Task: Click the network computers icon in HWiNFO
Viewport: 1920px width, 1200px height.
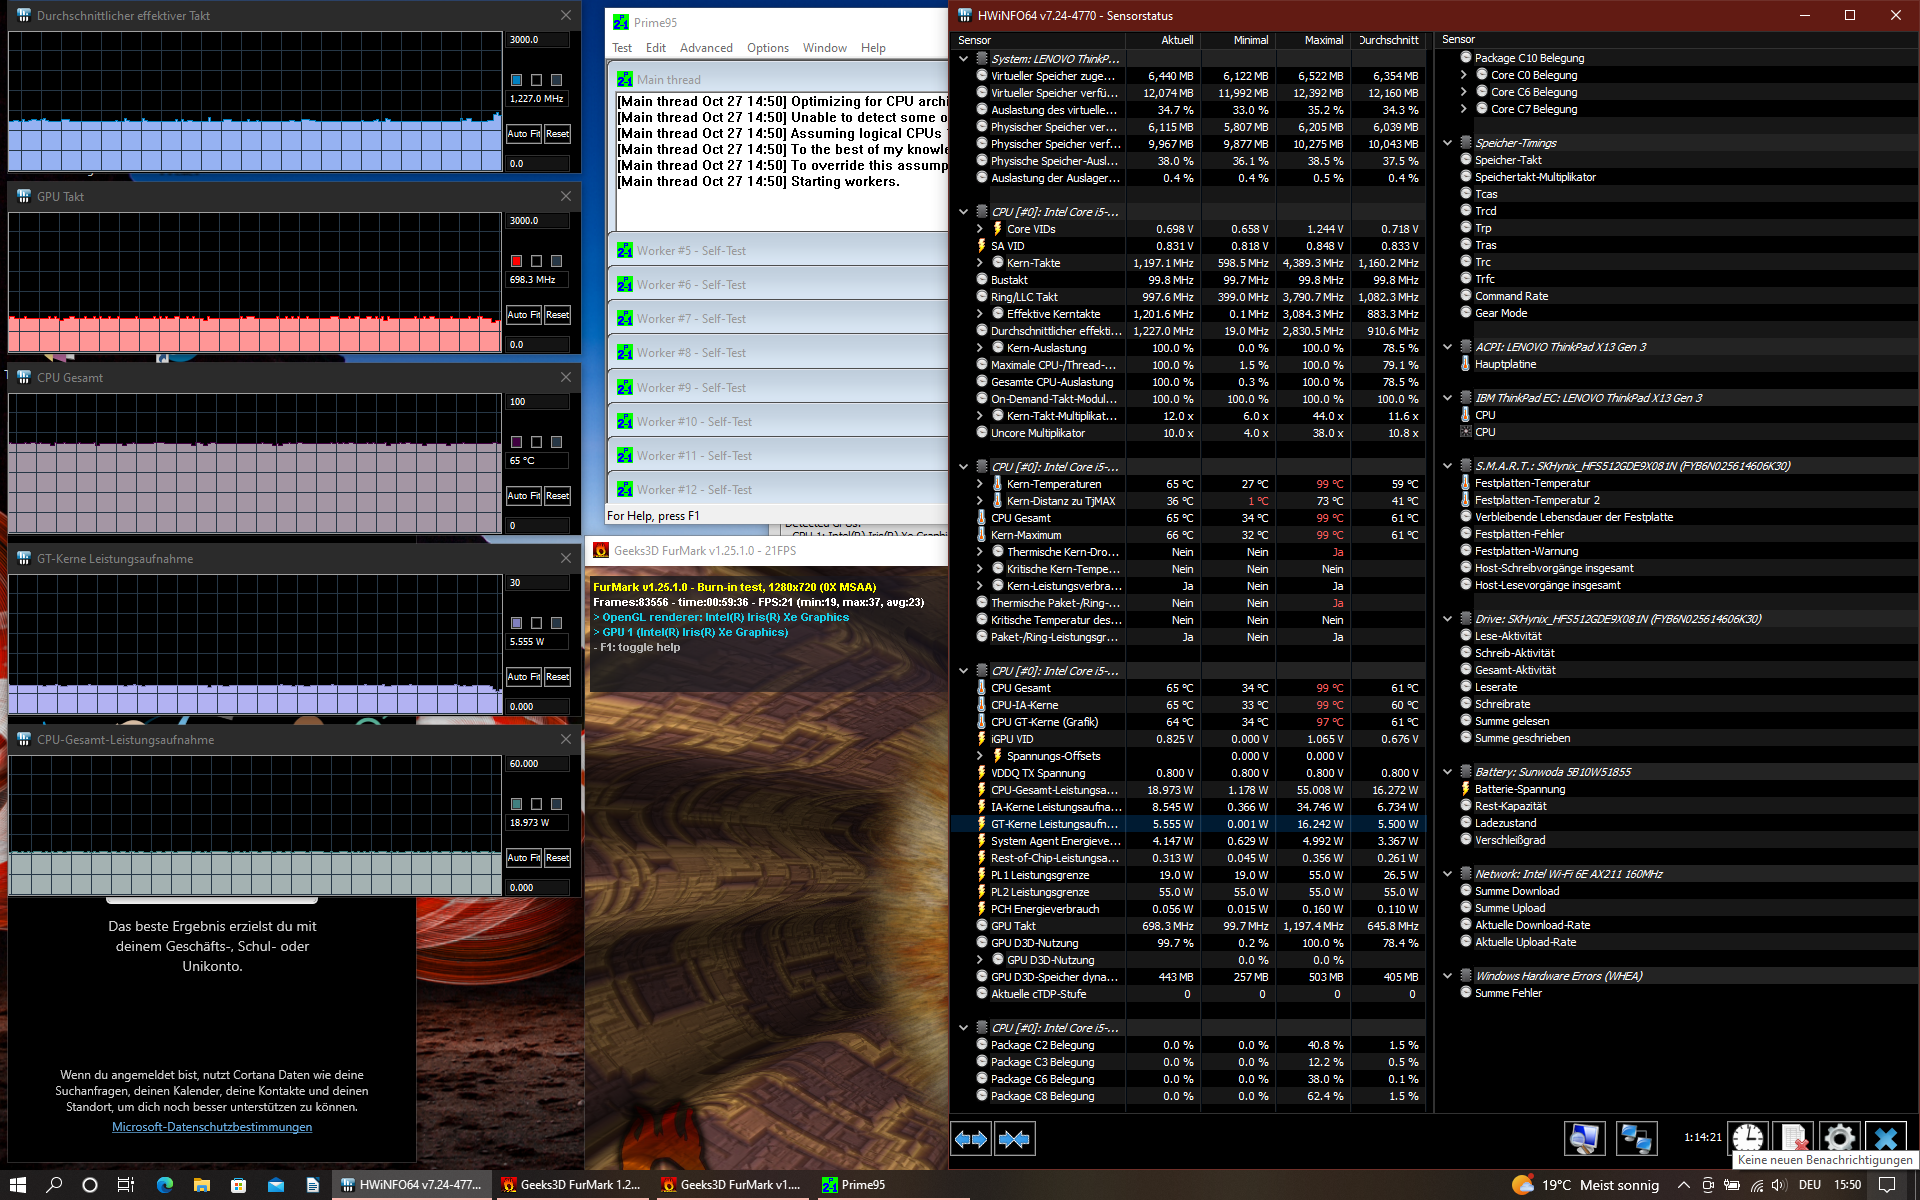Action: pos(1635,1139)
